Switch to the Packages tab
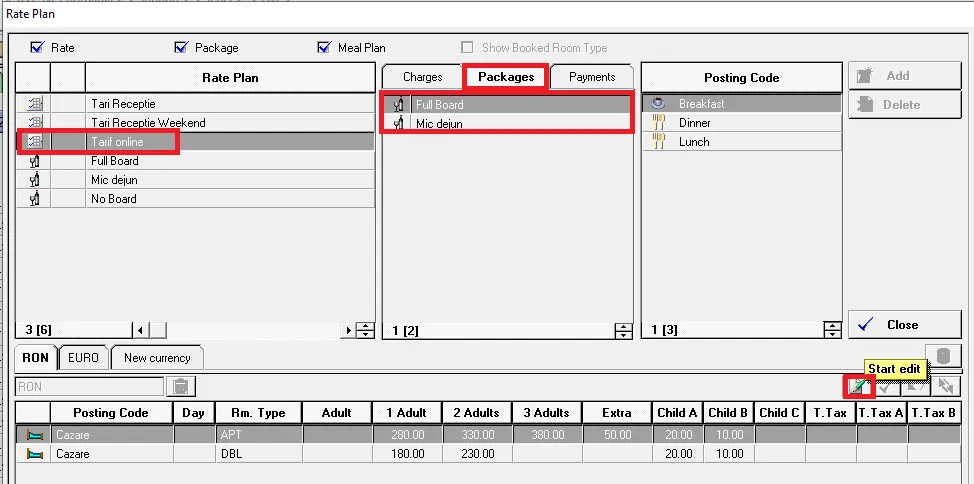Screen dimensions: 974x484 click(x=506, y=77)
